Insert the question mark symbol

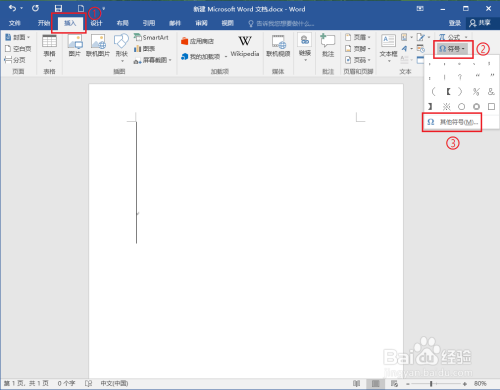(x=460, y=77)
